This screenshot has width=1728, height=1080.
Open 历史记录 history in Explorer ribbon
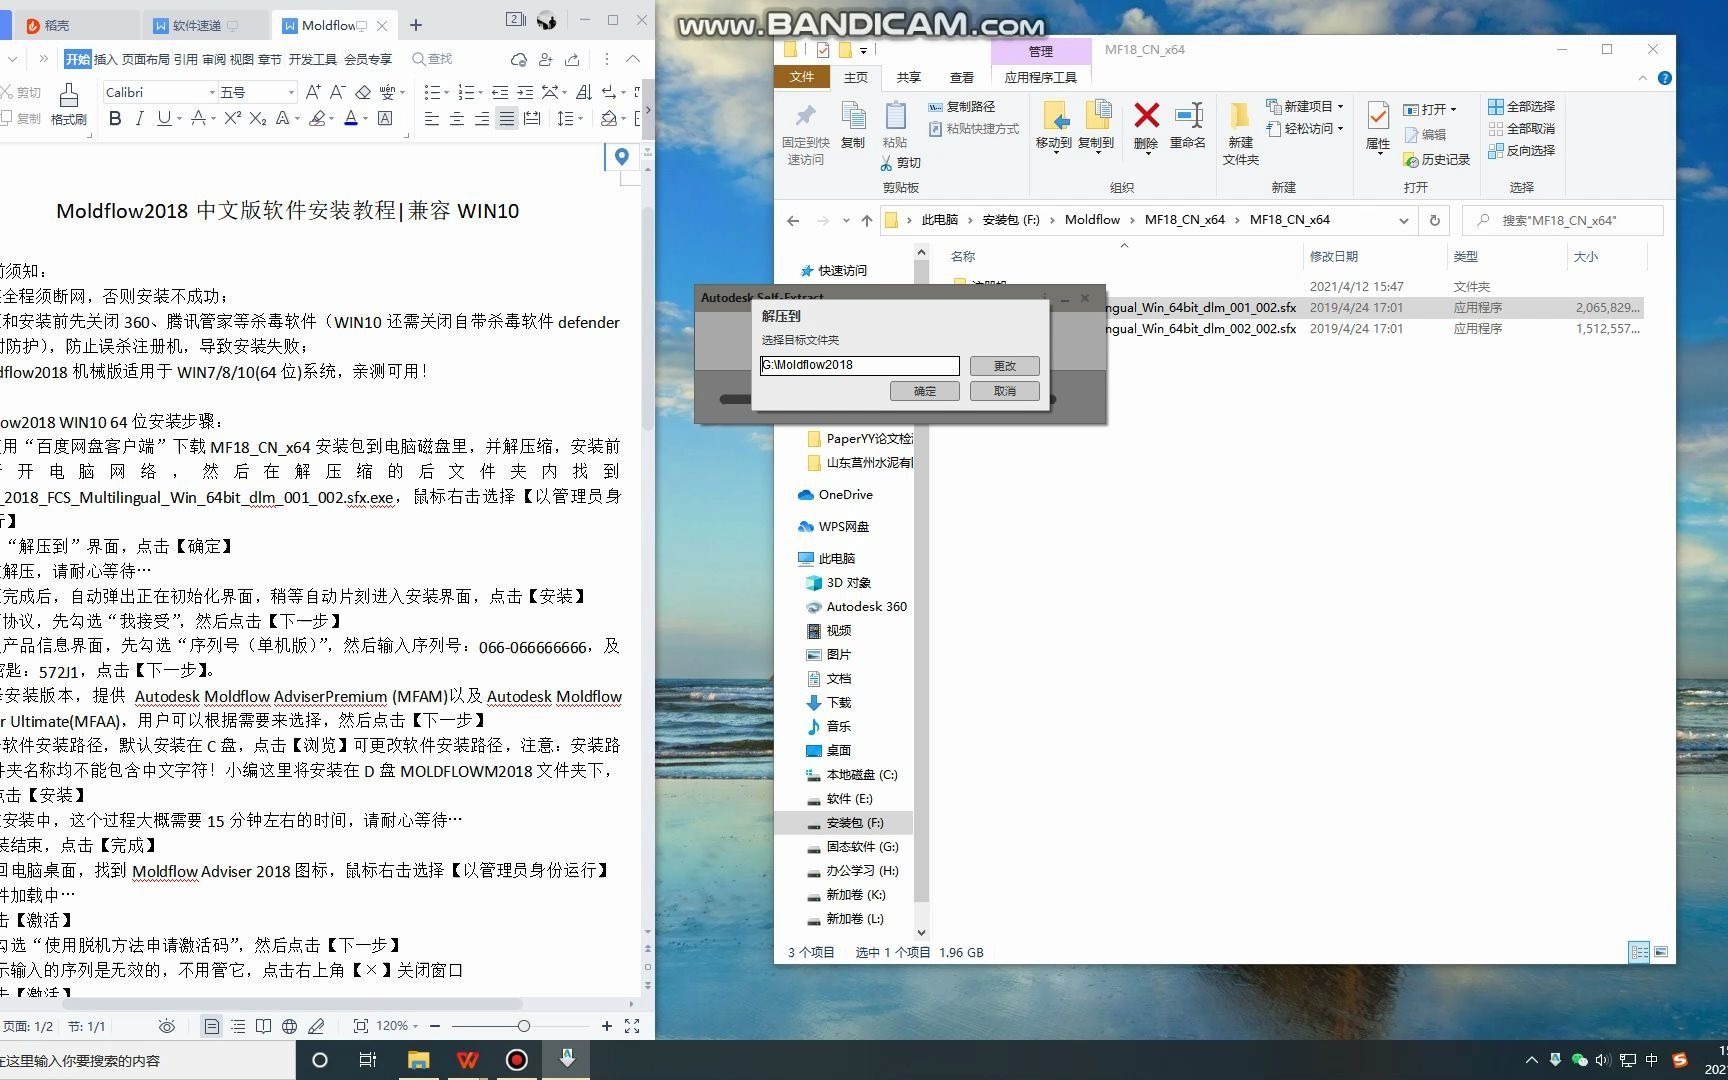(1436, 160)
